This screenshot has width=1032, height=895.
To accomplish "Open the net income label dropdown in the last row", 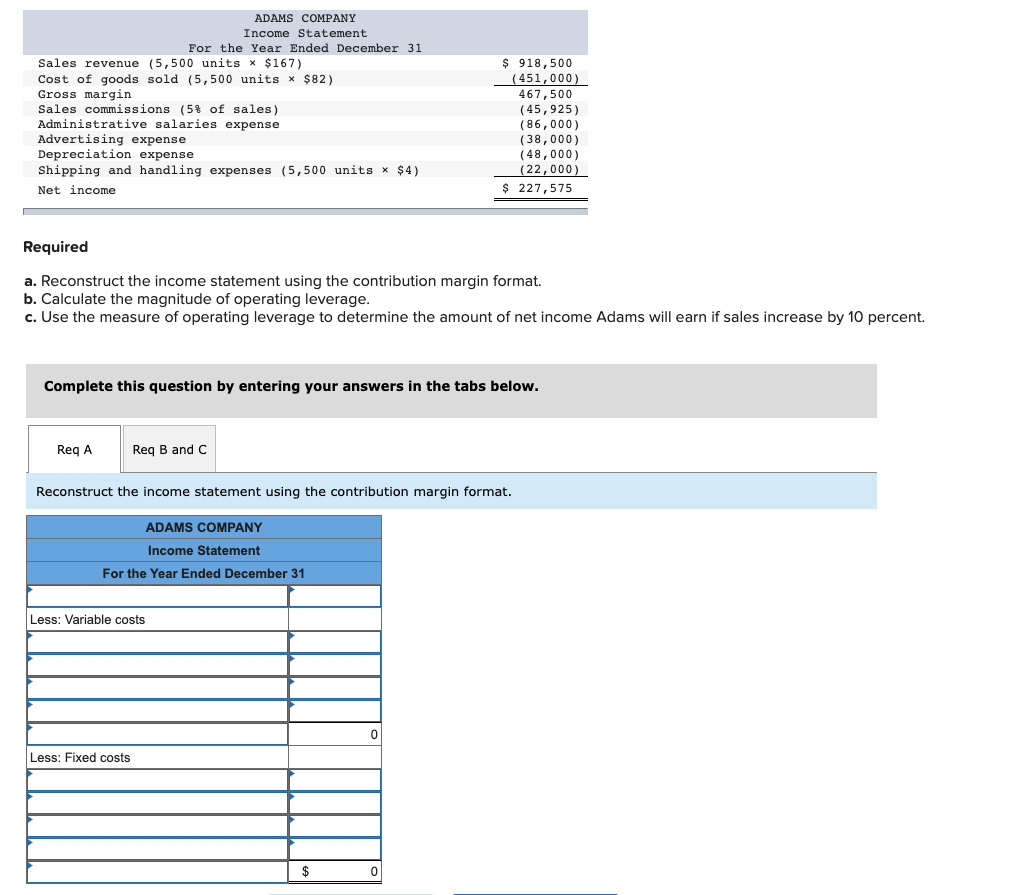I will (155, 871).
